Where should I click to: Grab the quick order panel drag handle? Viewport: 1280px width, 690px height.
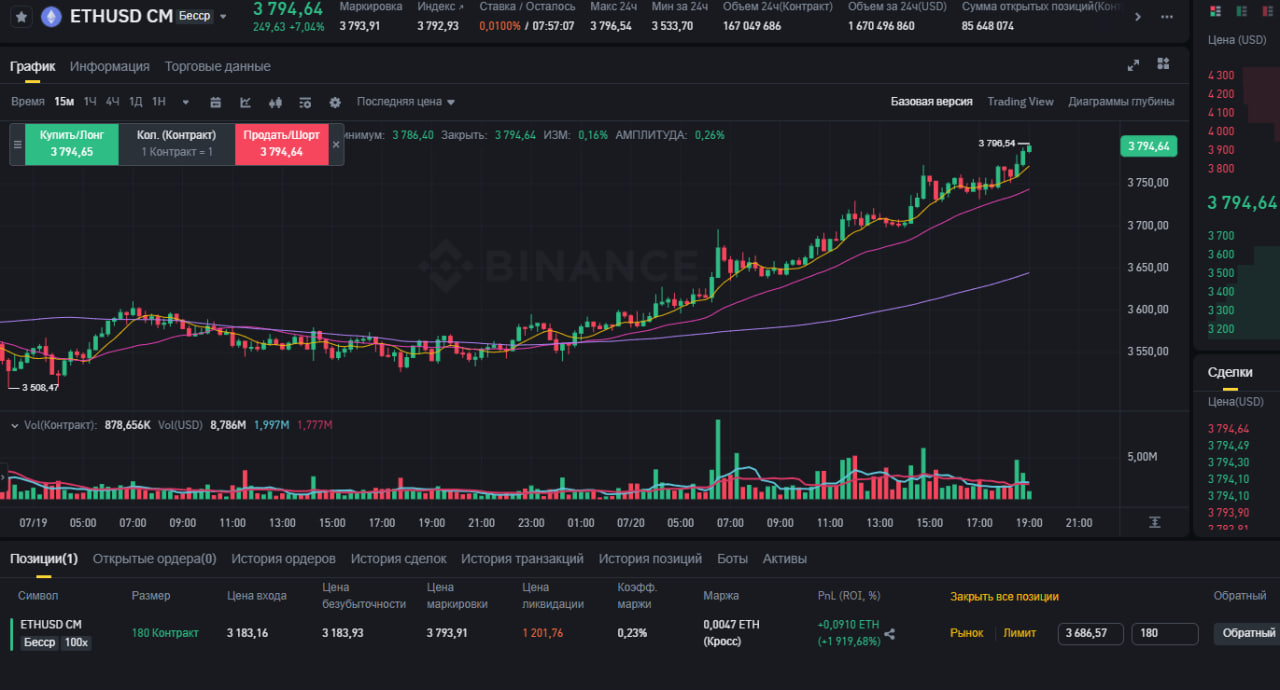point(17,144)
